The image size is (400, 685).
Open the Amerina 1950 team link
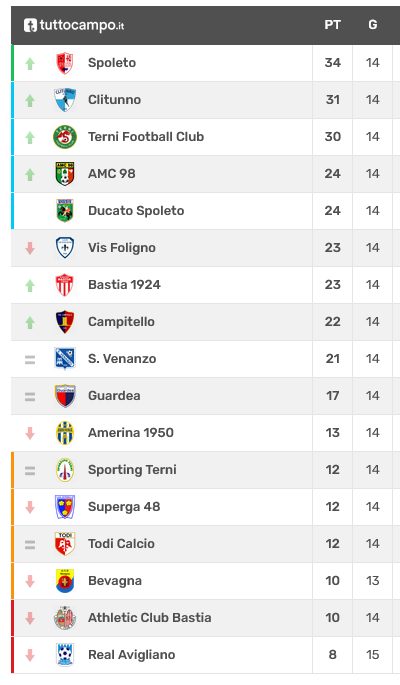[131, 433]
